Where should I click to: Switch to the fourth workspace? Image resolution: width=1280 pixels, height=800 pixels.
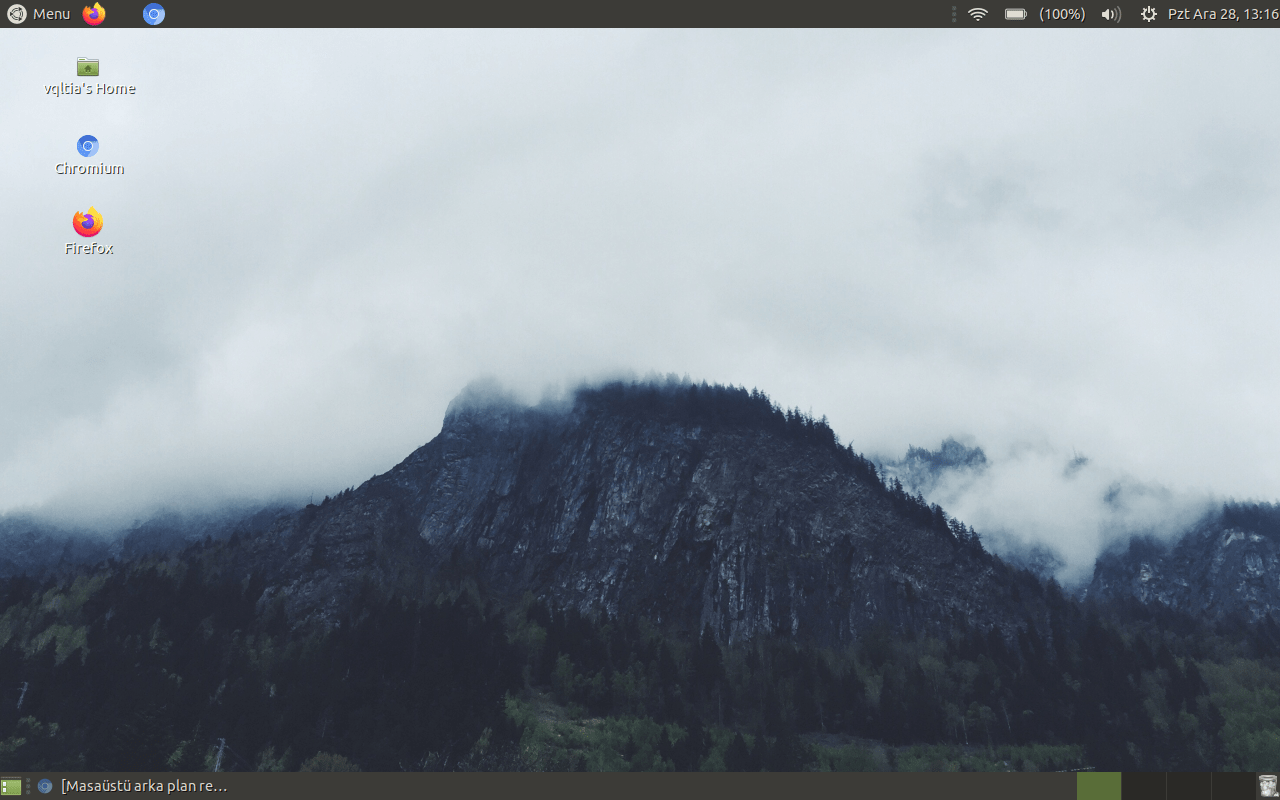pyautogui.click(x=1233, y=786)
